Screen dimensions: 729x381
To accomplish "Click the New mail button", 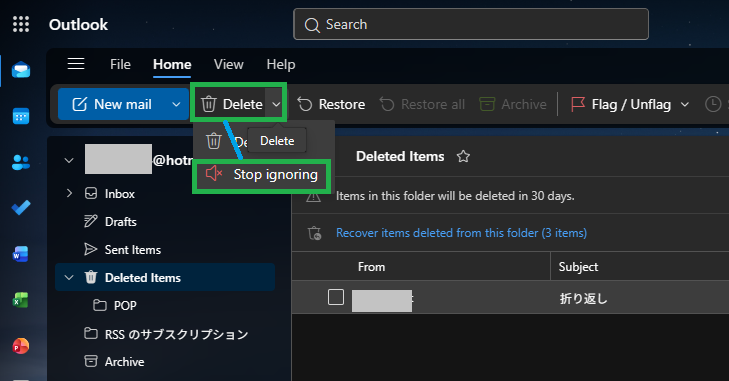I will (112, 104).
